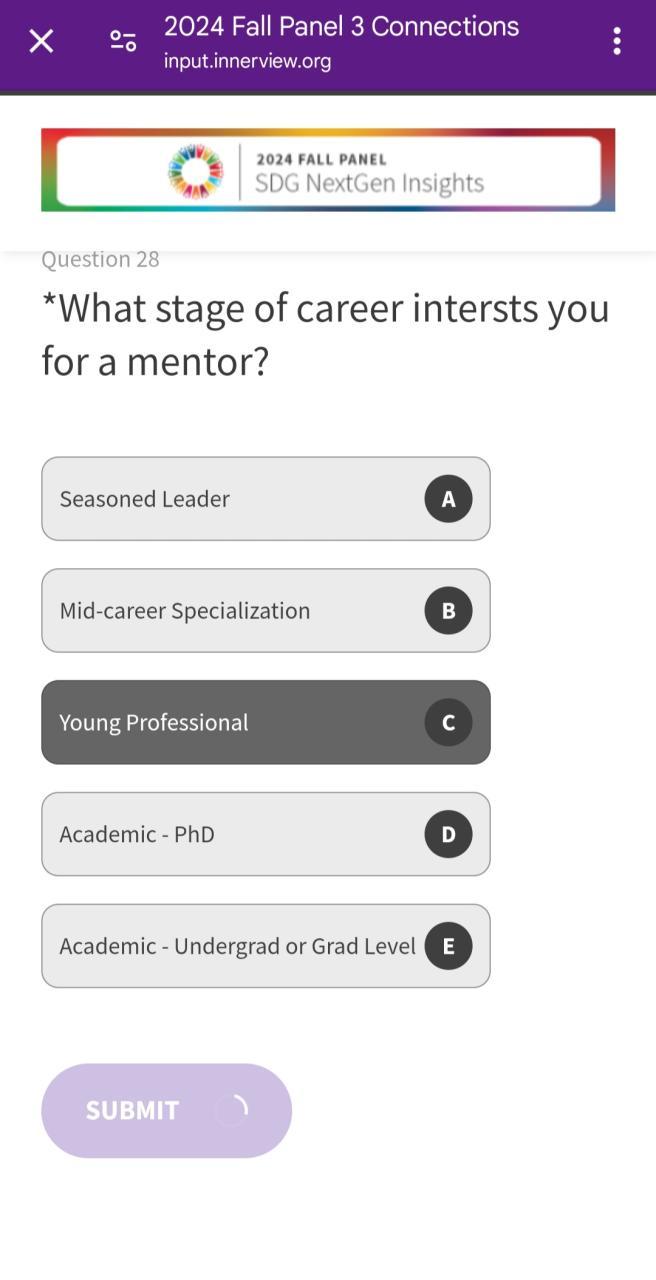Image resolution: width=656 pixels, height=1280 pixels.
Task: Close the 2024 Fall Panel page
Action: tap(41, 41)
